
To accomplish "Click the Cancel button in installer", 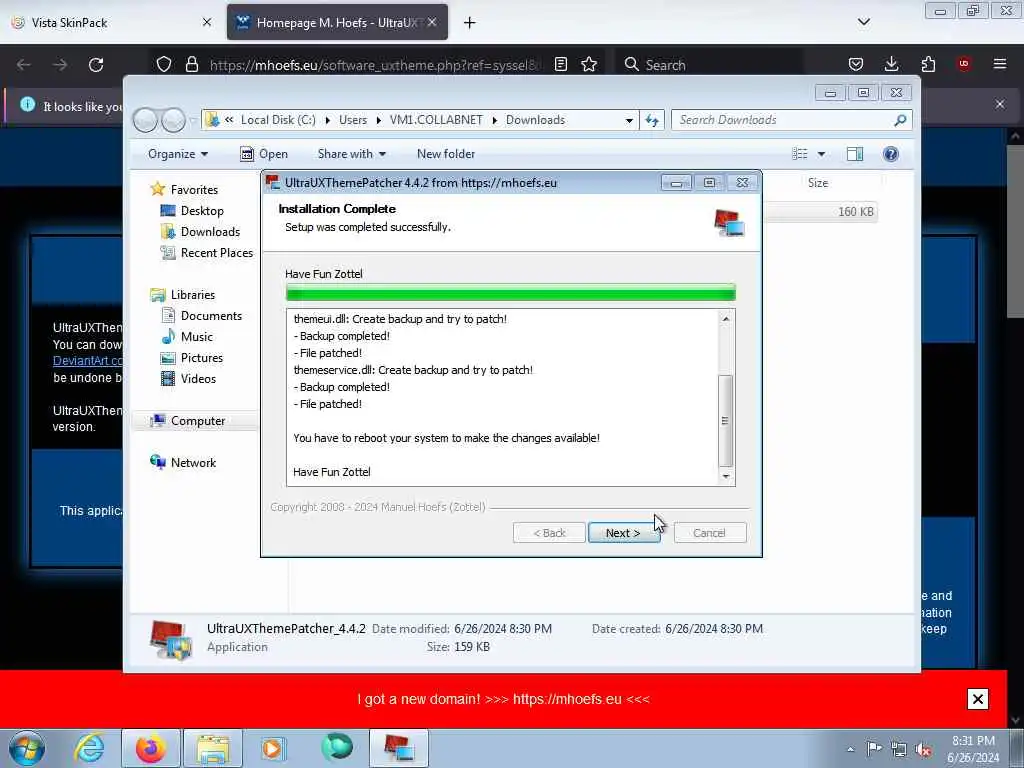I will tap(709, 533).
